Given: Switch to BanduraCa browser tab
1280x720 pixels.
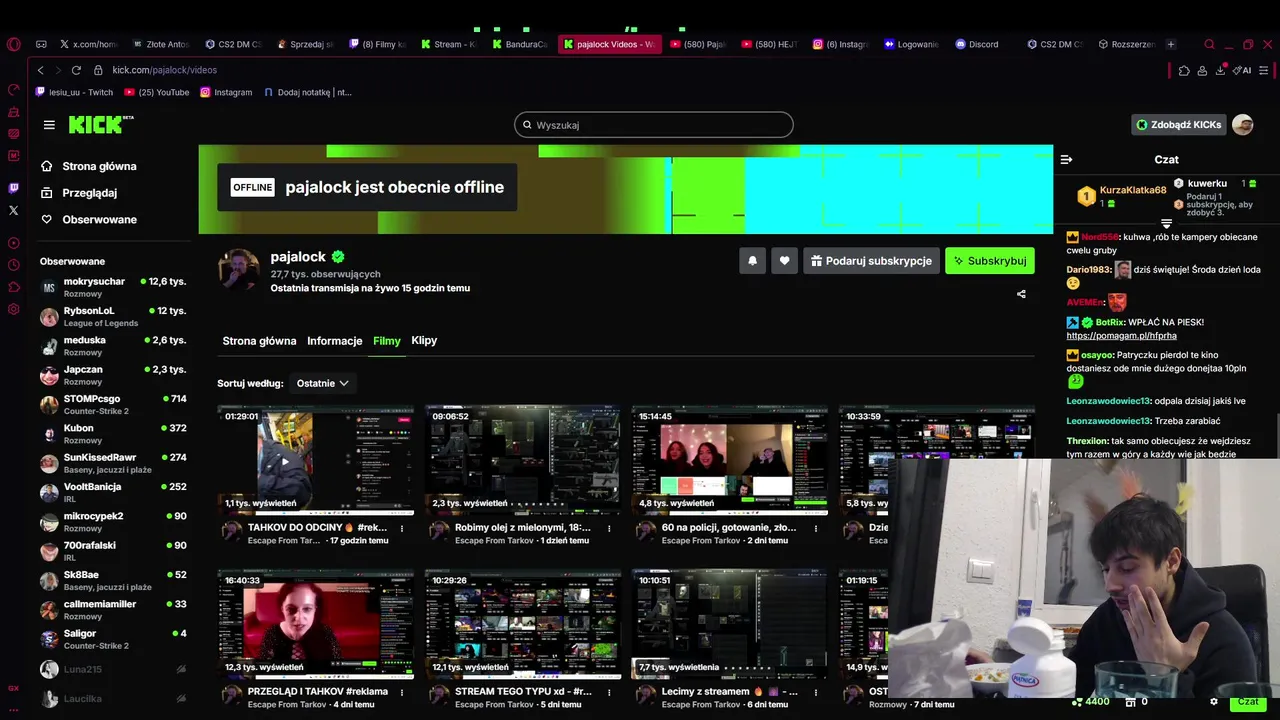Looking at the screenshot, I should tap(519, 44).
